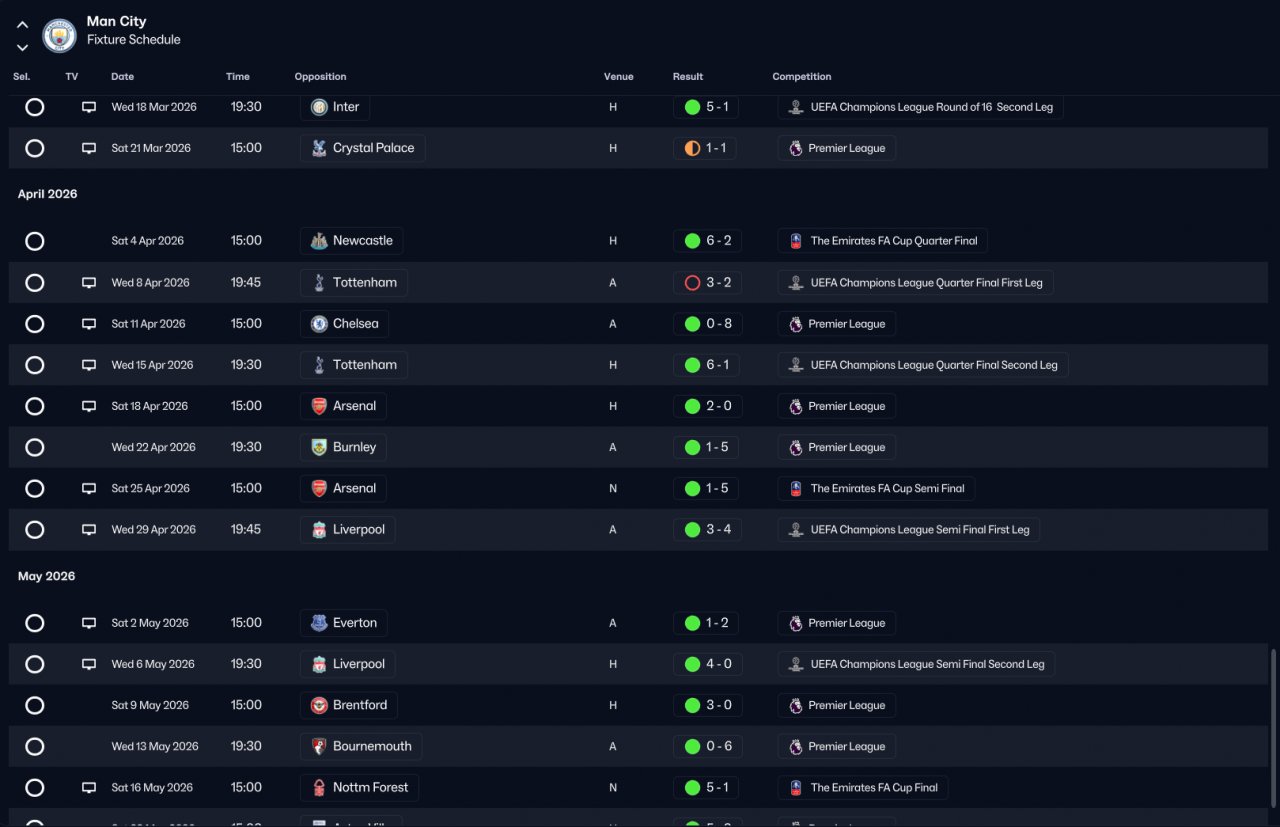Click the May 2026 month heading
The image size is (1280, 827).
click(46, 577)
